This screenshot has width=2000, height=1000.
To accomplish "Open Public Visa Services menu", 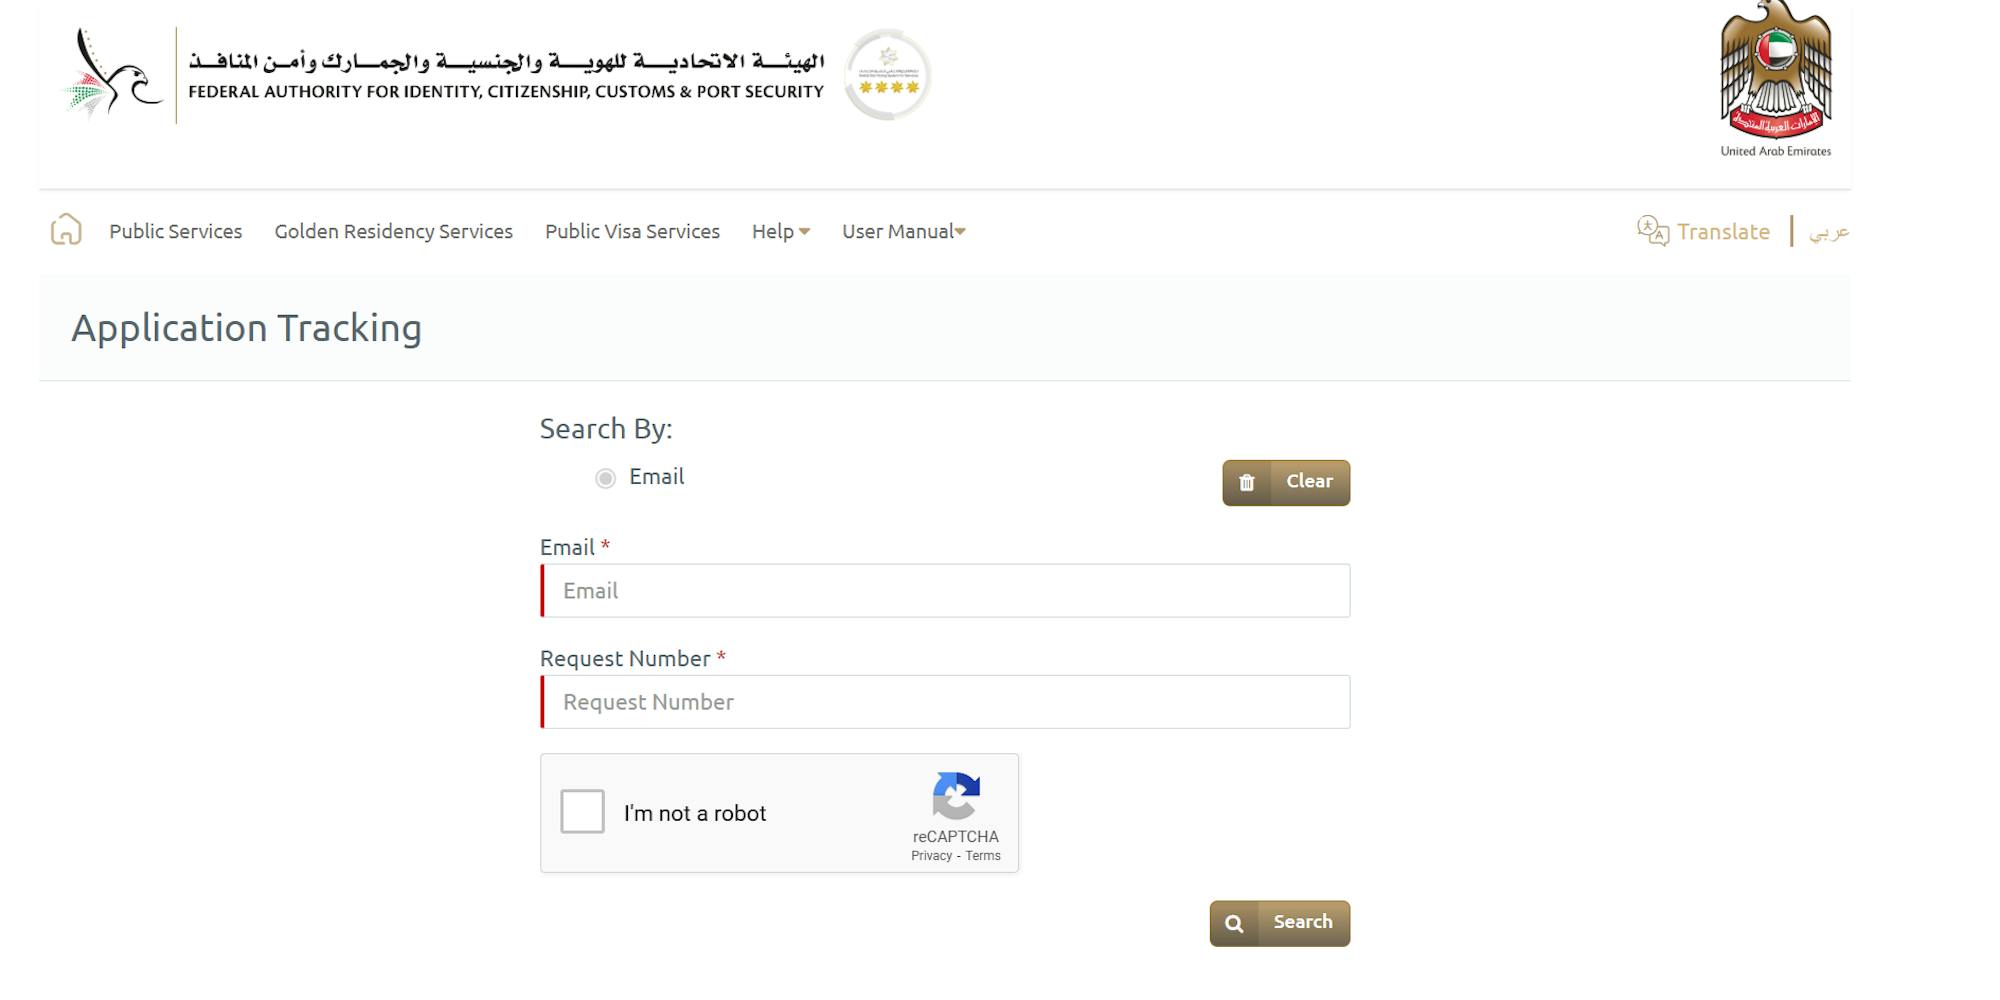I will 632,232.
